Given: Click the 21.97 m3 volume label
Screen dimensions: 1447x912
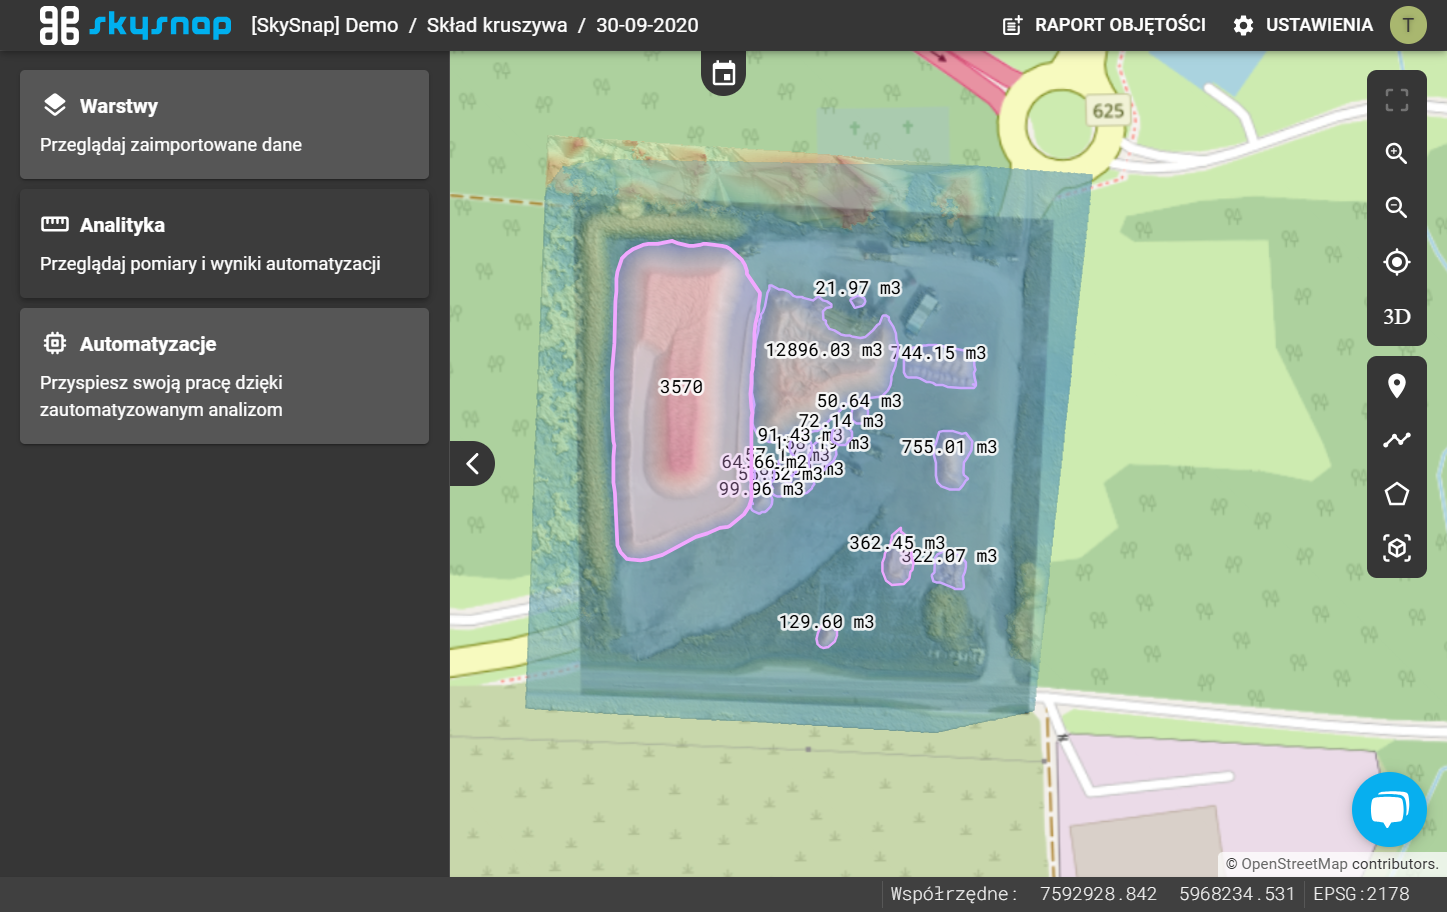Looking at the screenshot, I should [857, 288].
